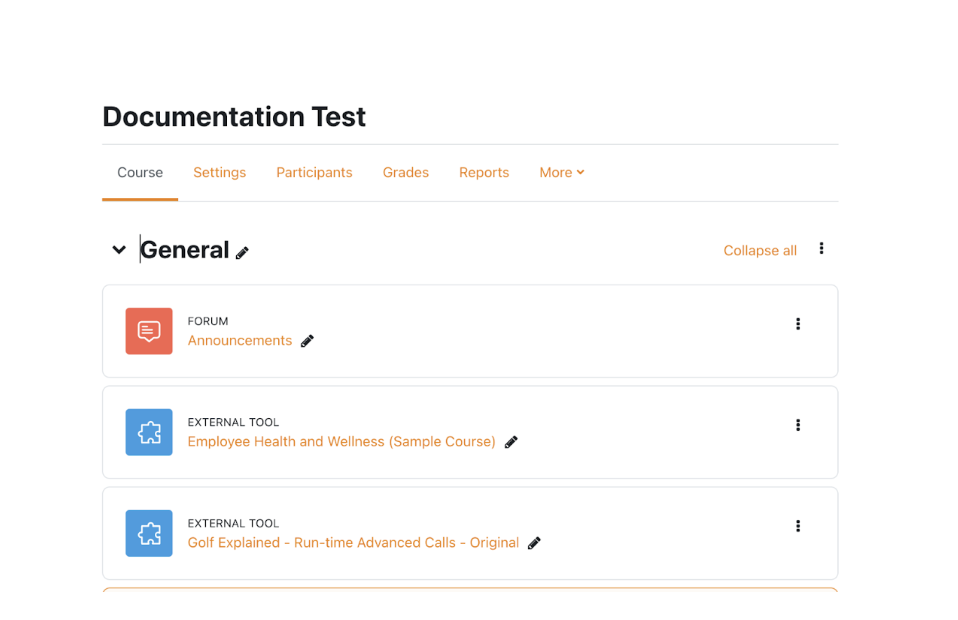Viewport: 958px width, 620px height.
Task: Click the red Forum activity icon
Action: [x=148, y=331]
